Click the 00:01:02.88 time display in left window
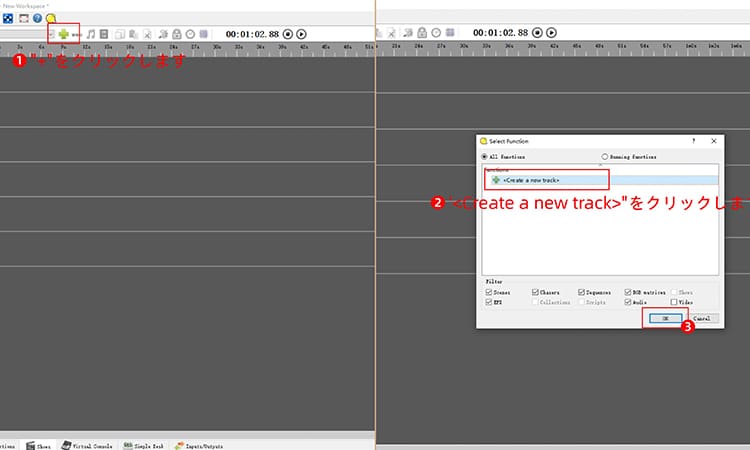 tap(252, 34)
